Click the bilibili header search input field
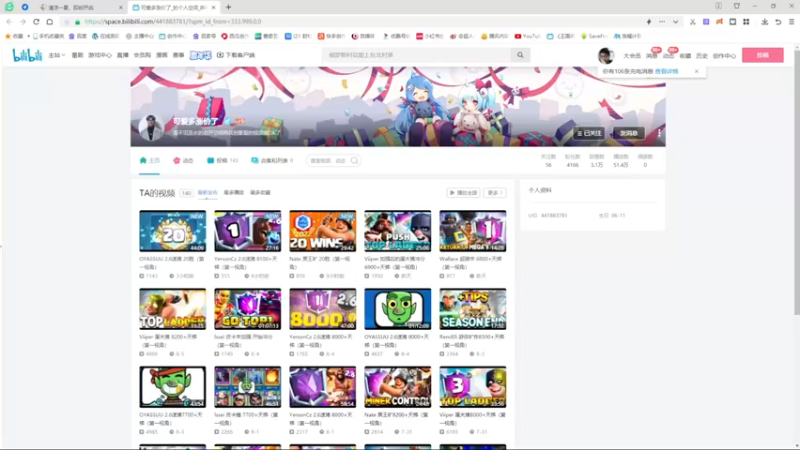This screenshot has height=450, width=800. (x=417, y=55)
